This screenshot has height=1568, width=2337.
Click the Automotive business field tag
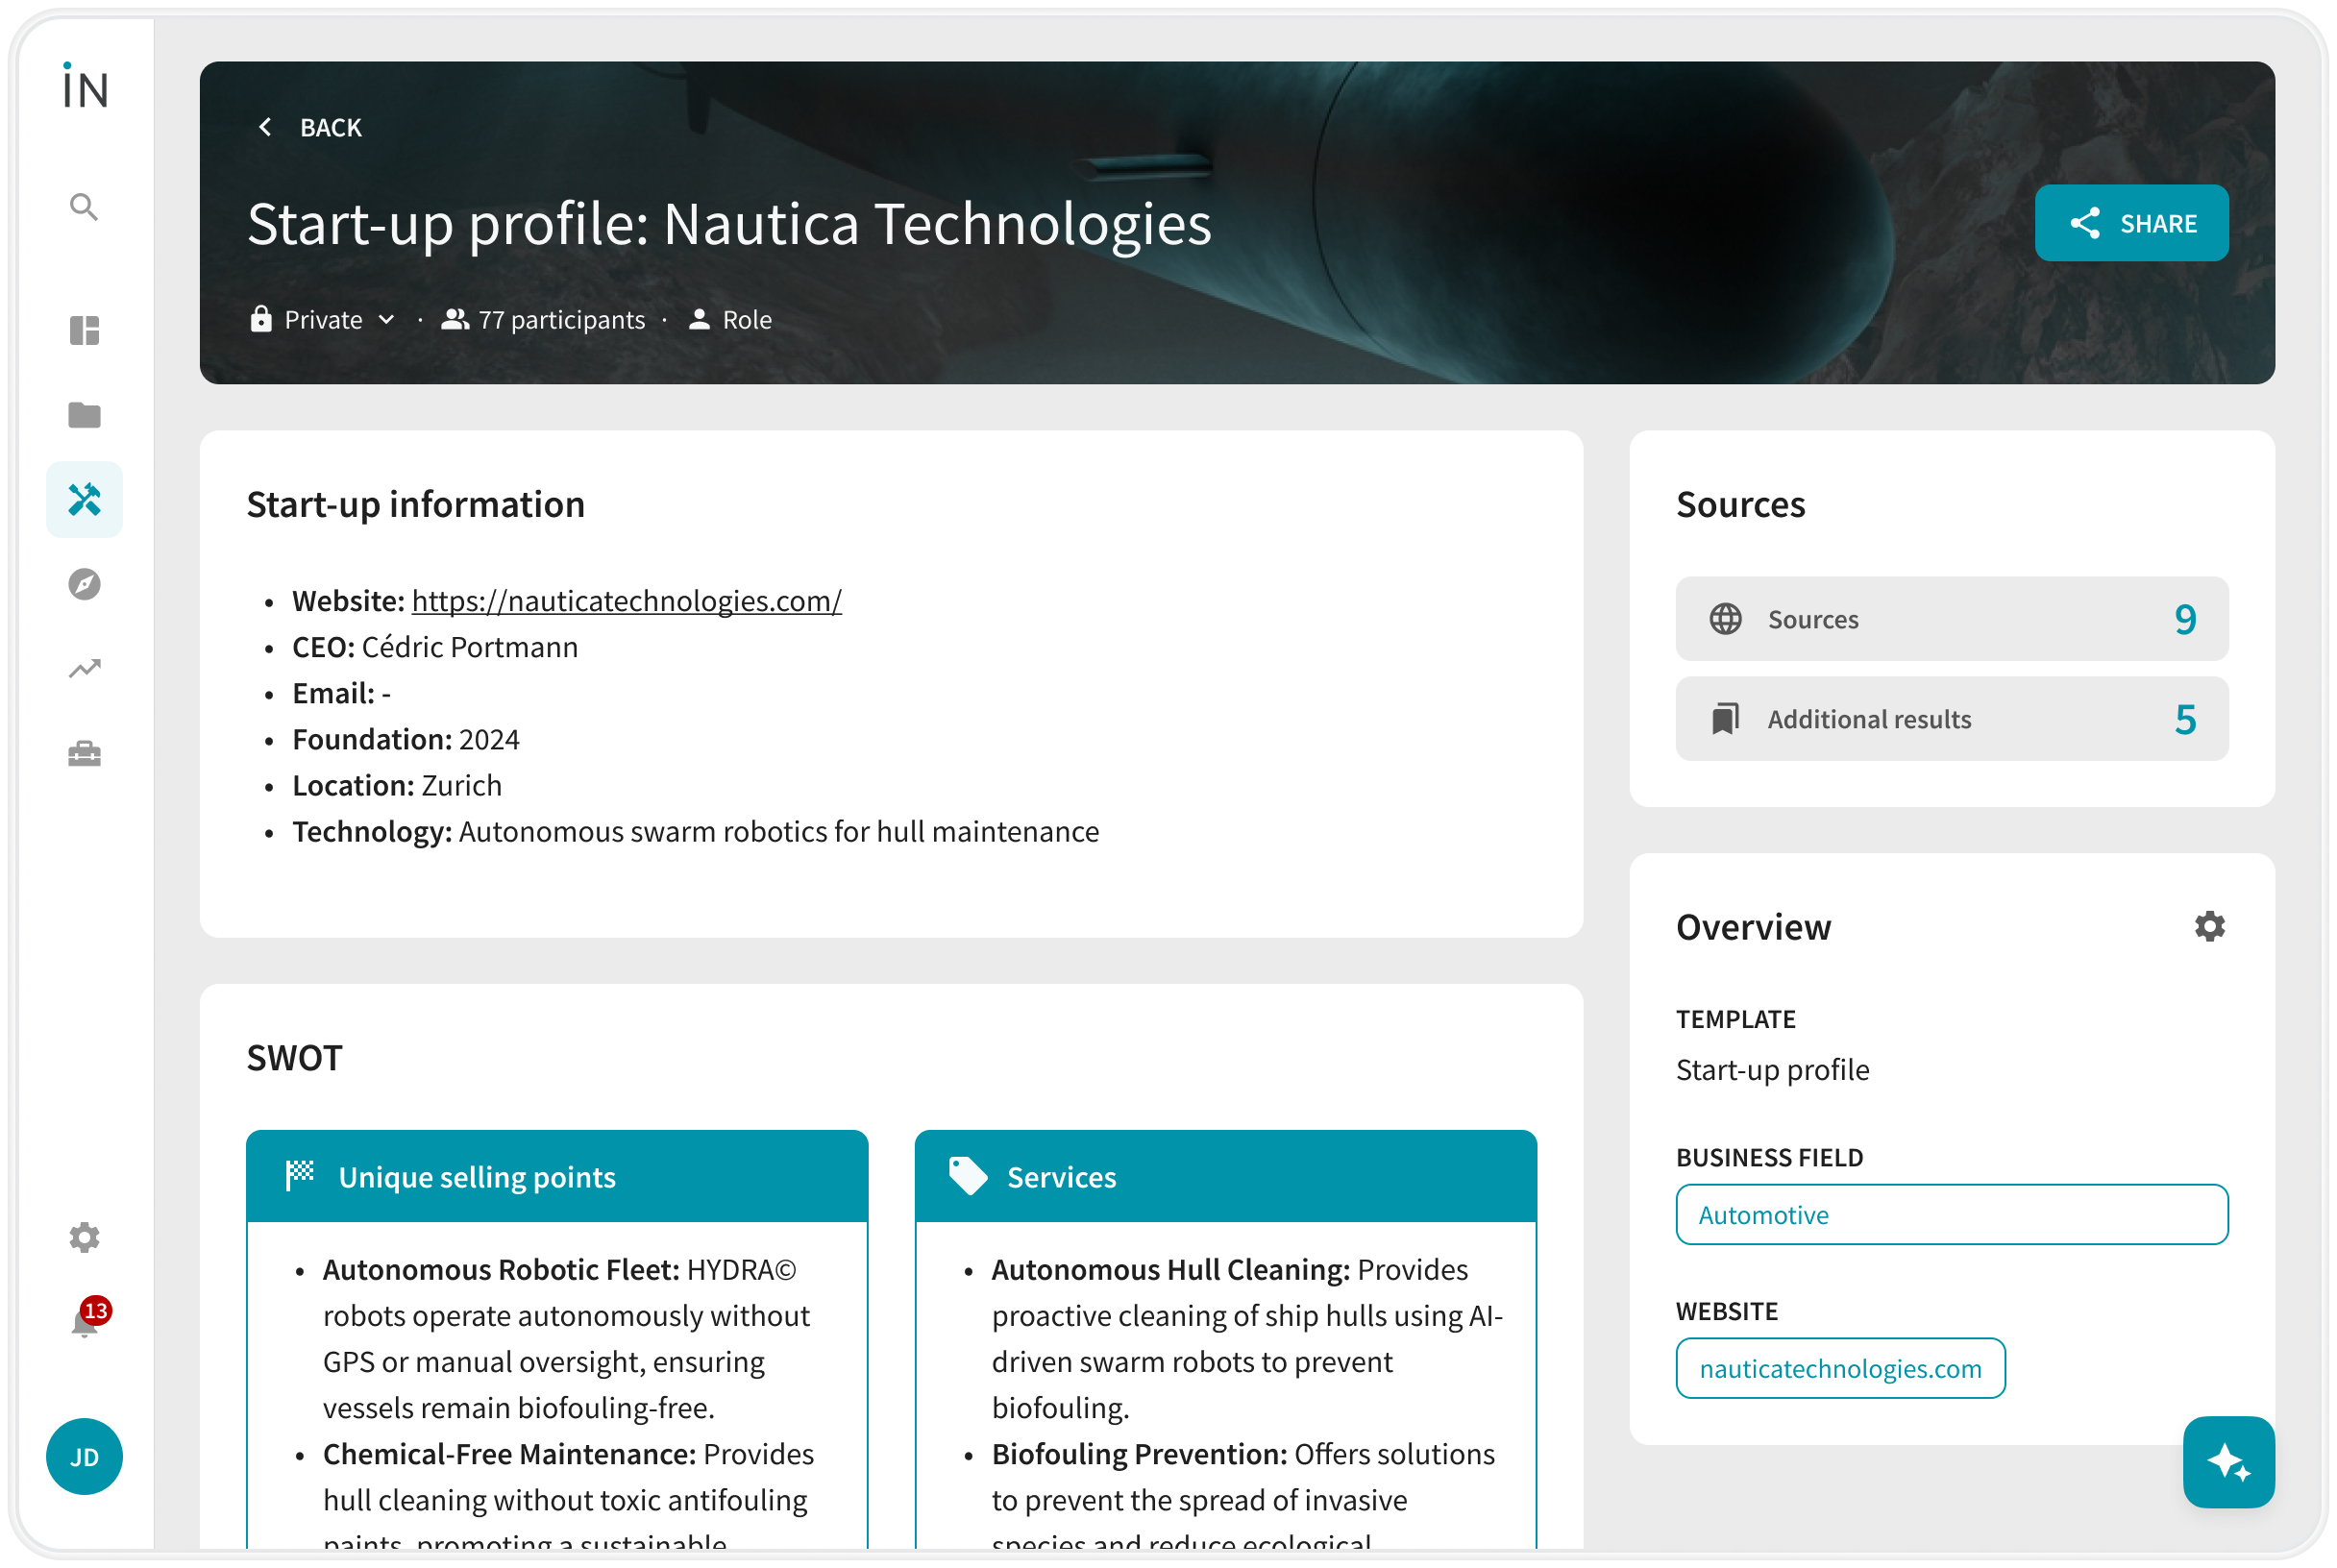pyautogui.click(x=1951, y=1215)
